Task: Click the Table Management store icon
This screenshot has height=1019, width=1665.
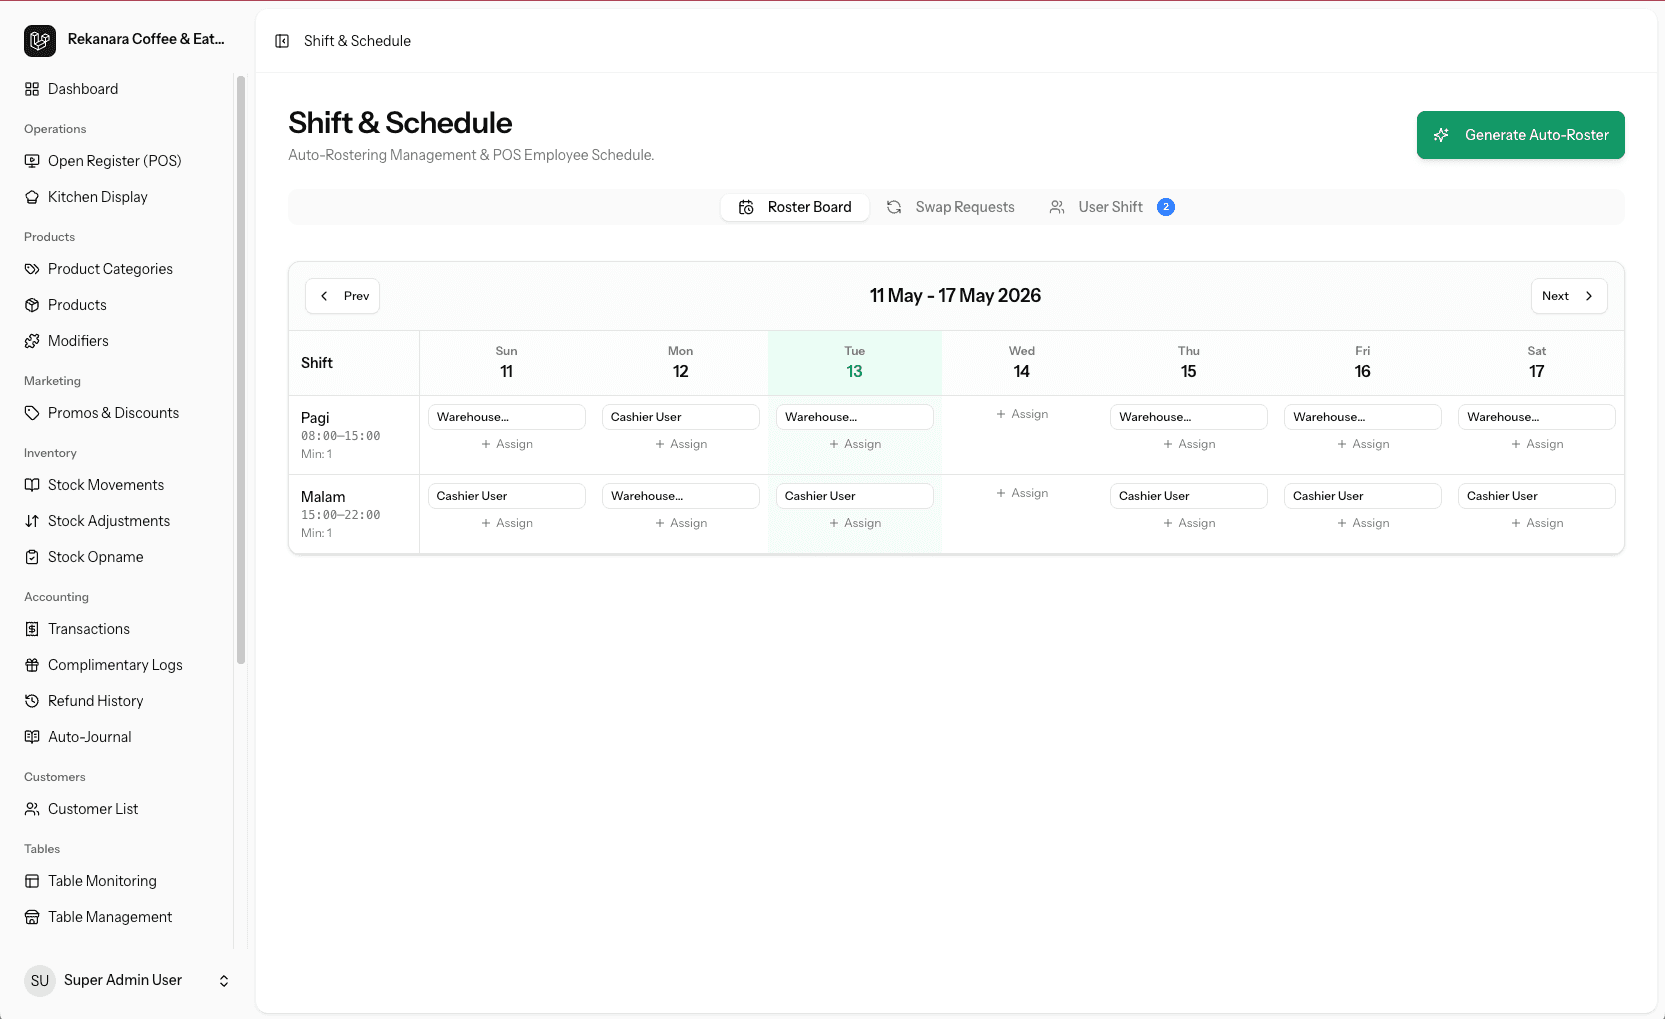Action: point(32,917)
